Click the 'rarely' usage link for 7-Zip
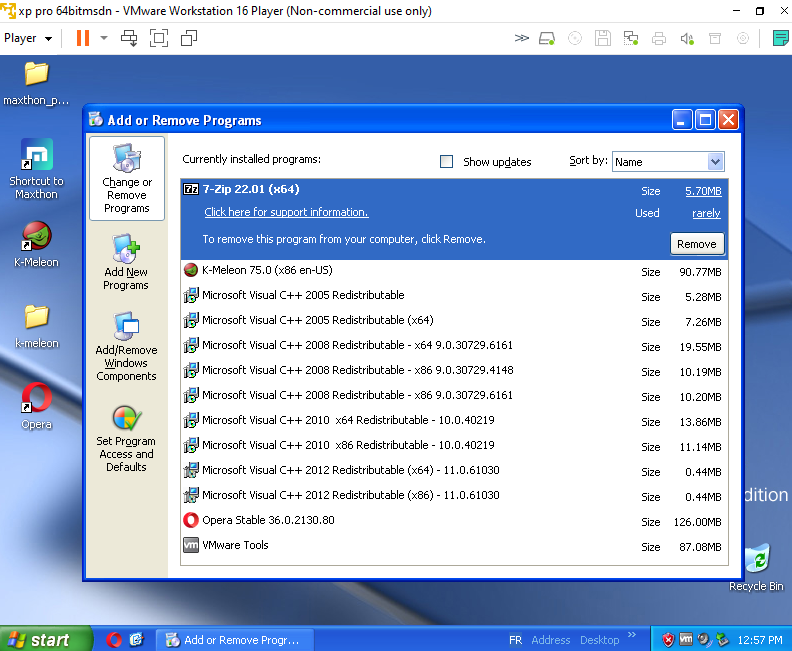This screenshot has height=651, width=792. [706, 213]
